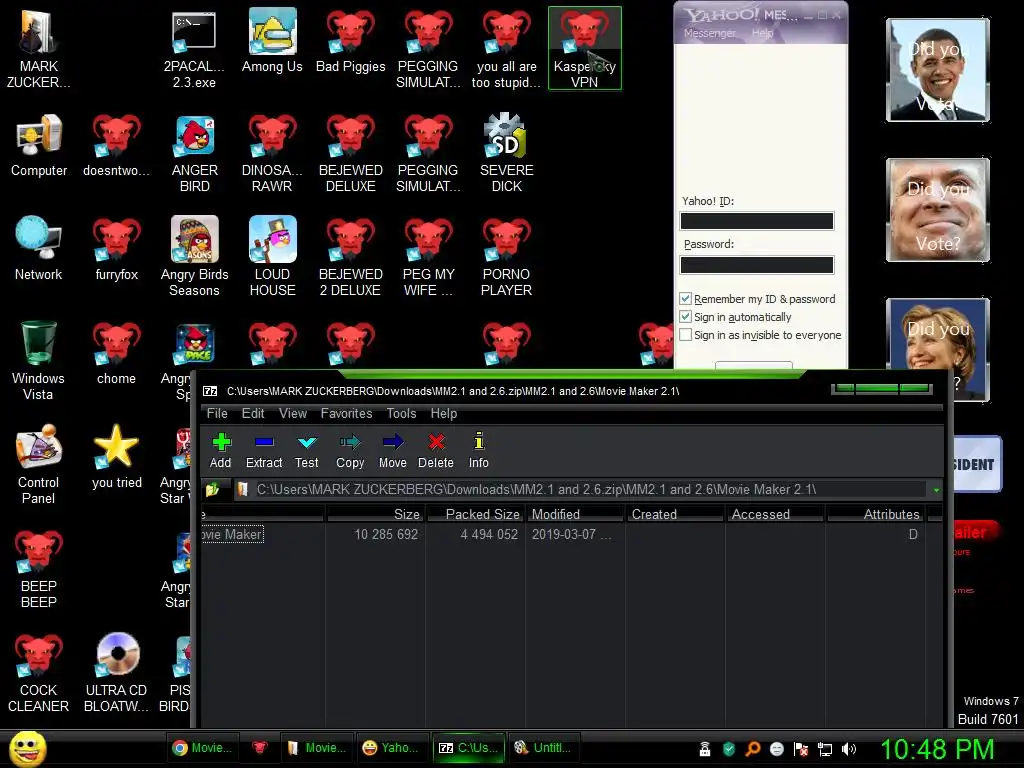Screen dimensions: 1024x768
Task: Select the BEEP BEEP desktop icon
Action: point(39,569)
